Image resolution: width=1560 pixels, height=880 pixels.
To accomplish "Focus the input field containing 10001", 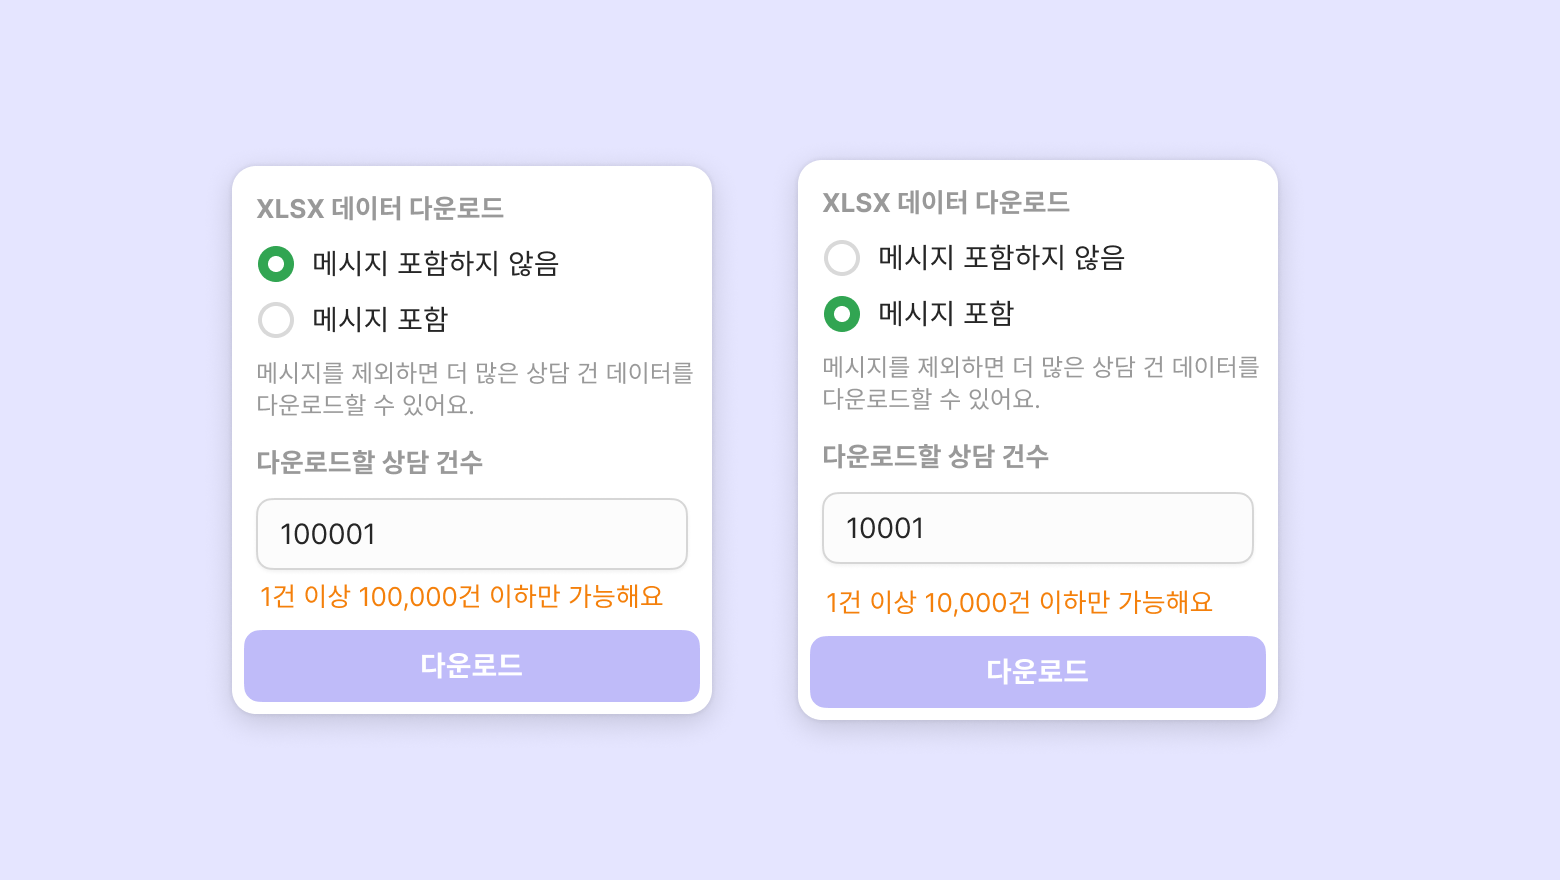I will tap(1038, 528).
